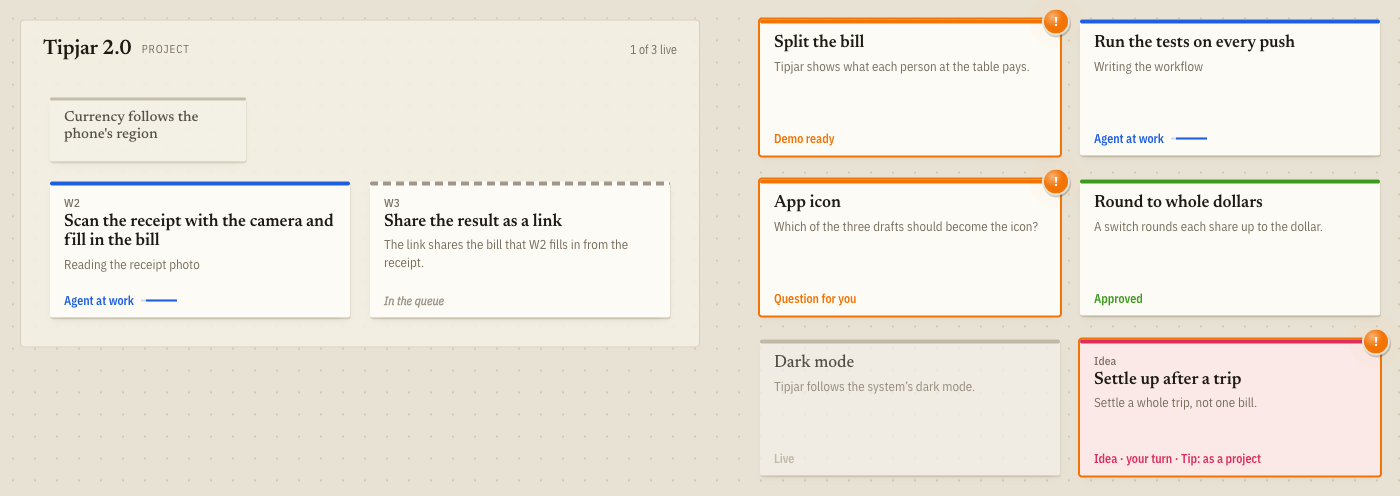The width and height of the screenshot is (1400, 496).
Task: Click the alert badge on Settle up after a trip
Action: coord(1376,342)
